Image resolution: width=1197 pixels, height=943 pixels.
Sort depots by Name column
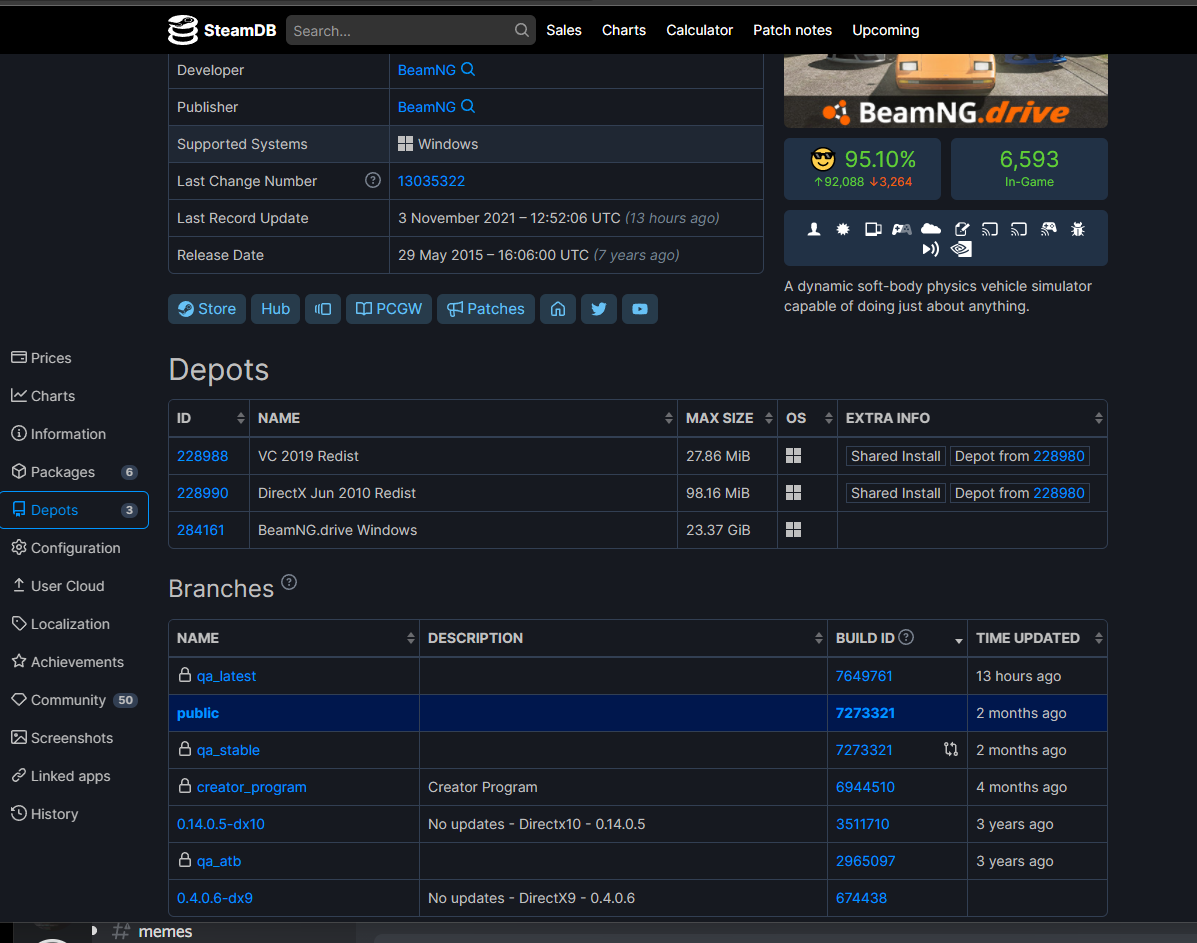pos(463,418)
